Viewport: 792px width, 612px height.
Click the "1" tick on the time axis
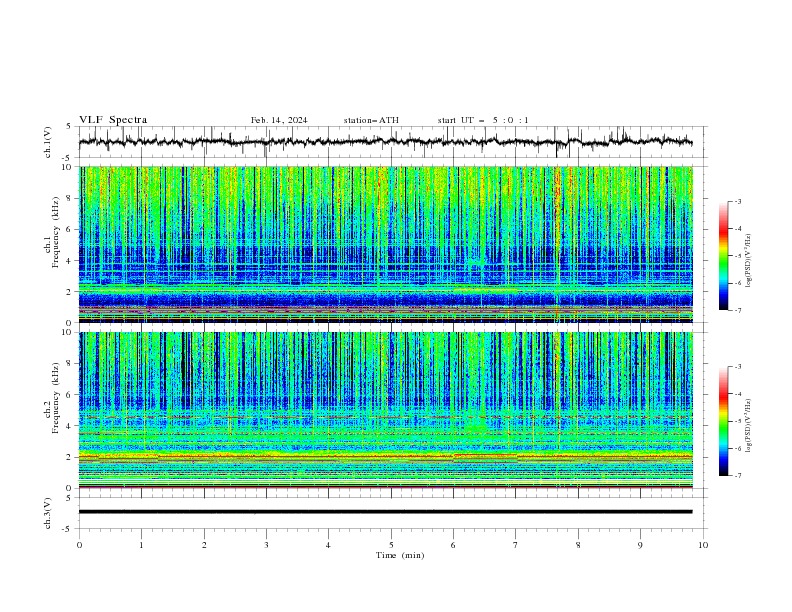[x=141, y=545]
